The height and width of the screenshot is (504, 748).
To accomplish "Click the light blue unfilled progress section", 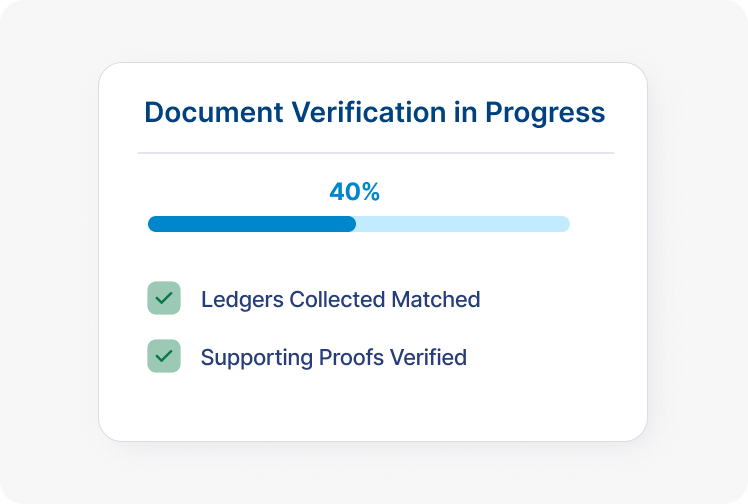I will coord(462,224).
